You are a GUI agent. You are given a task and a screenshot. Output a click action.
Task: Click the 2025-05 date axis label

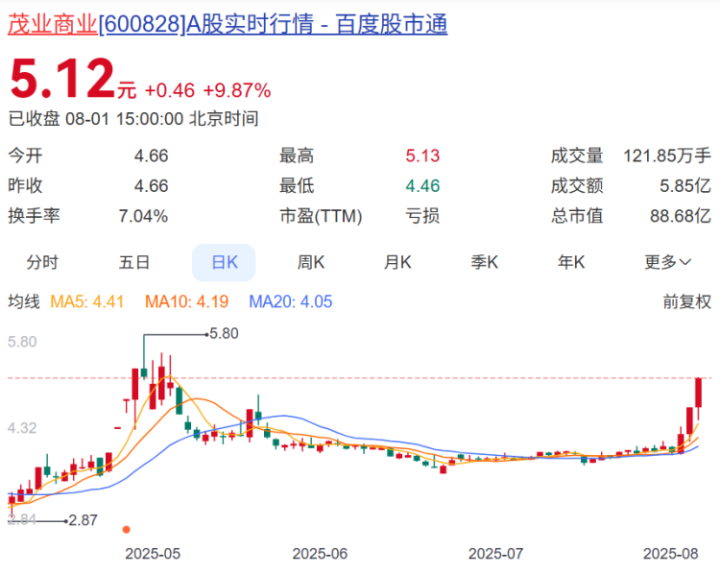tap(153, 554)
